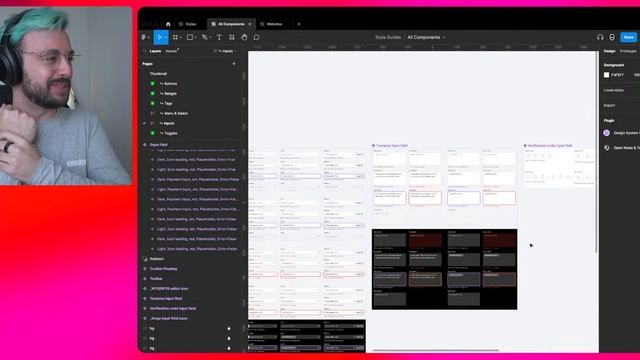Select the Pen tool
Screen dimensions: 640x360
click(x=204, y=37)
